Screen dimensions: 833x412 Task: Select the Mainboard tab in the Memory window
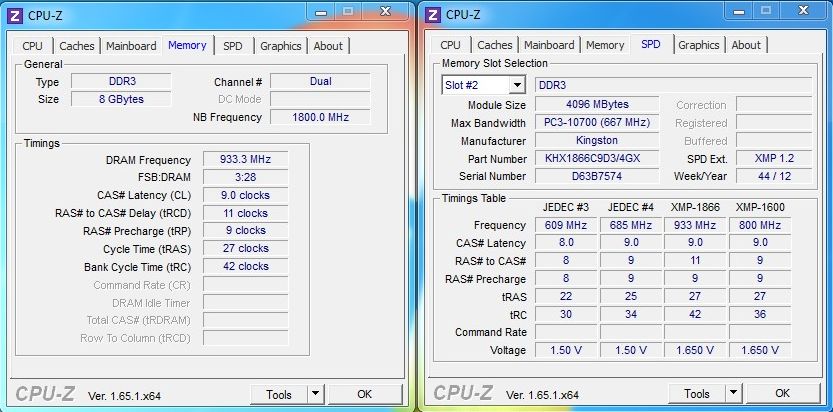coord(131,46)
